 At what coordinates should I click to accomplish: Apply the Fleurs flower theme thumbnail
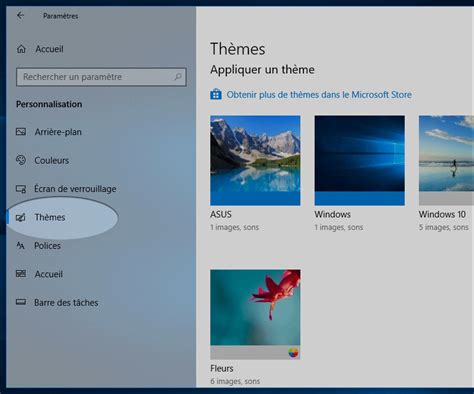coord(255,314)
